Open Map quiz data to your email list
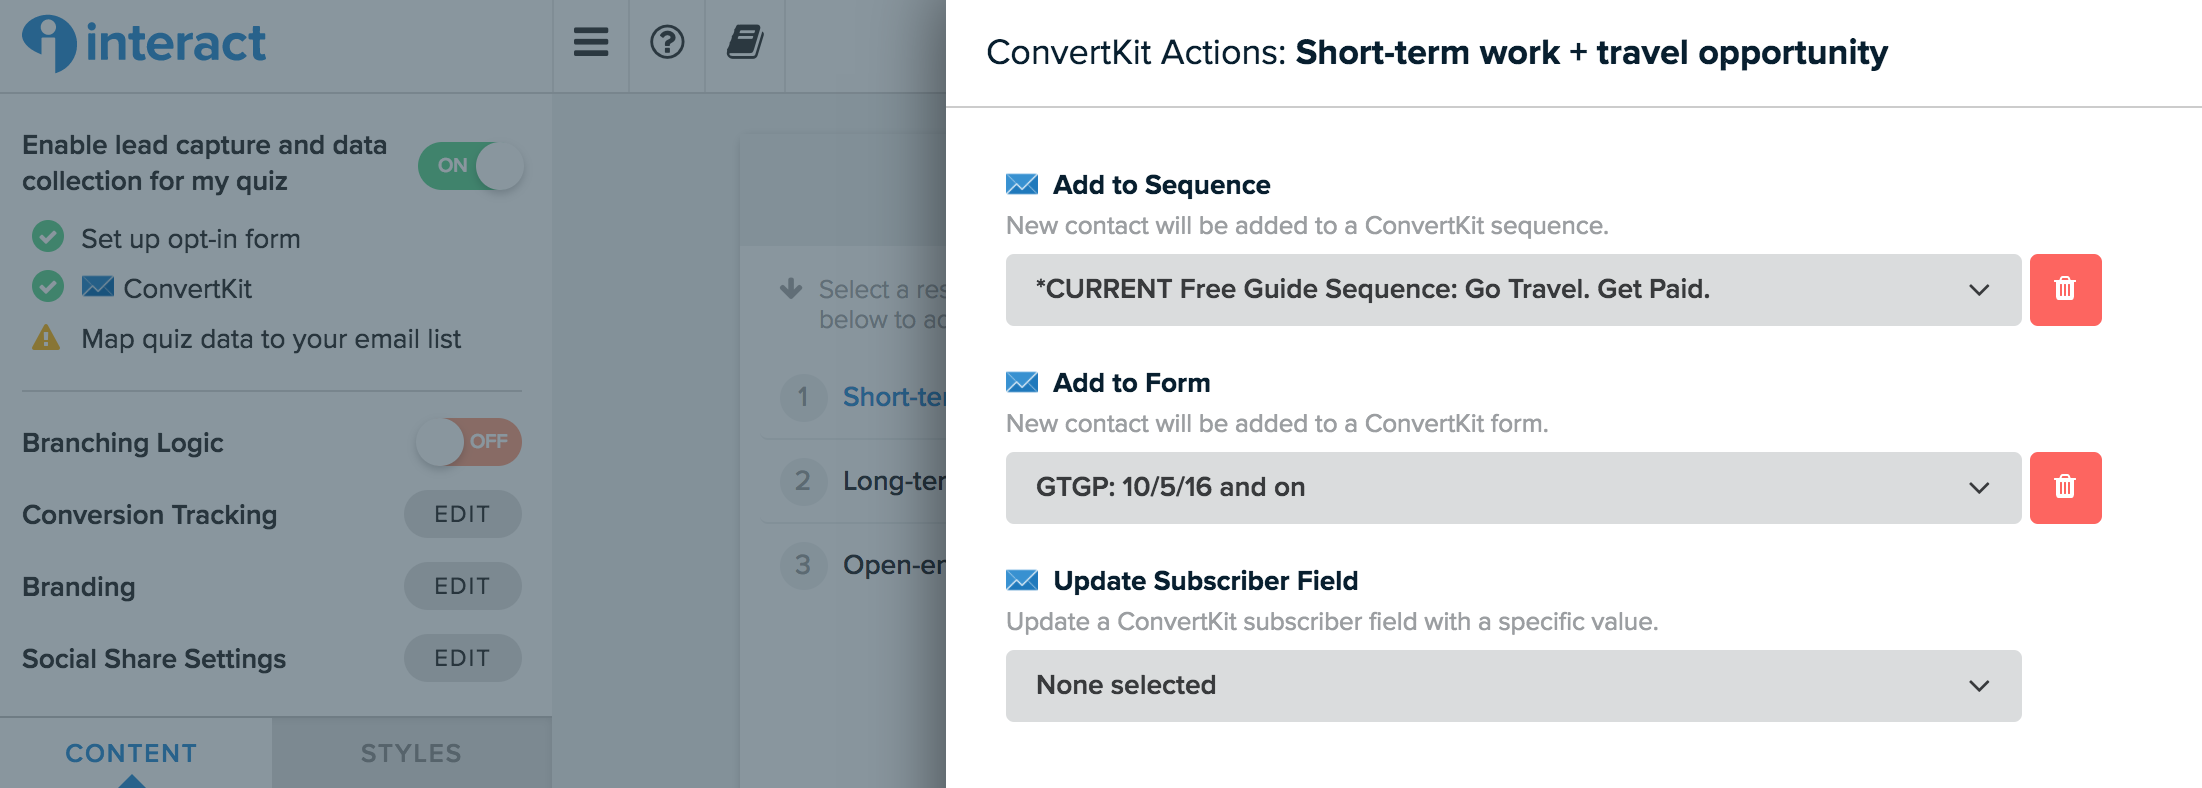 (271, 339)
